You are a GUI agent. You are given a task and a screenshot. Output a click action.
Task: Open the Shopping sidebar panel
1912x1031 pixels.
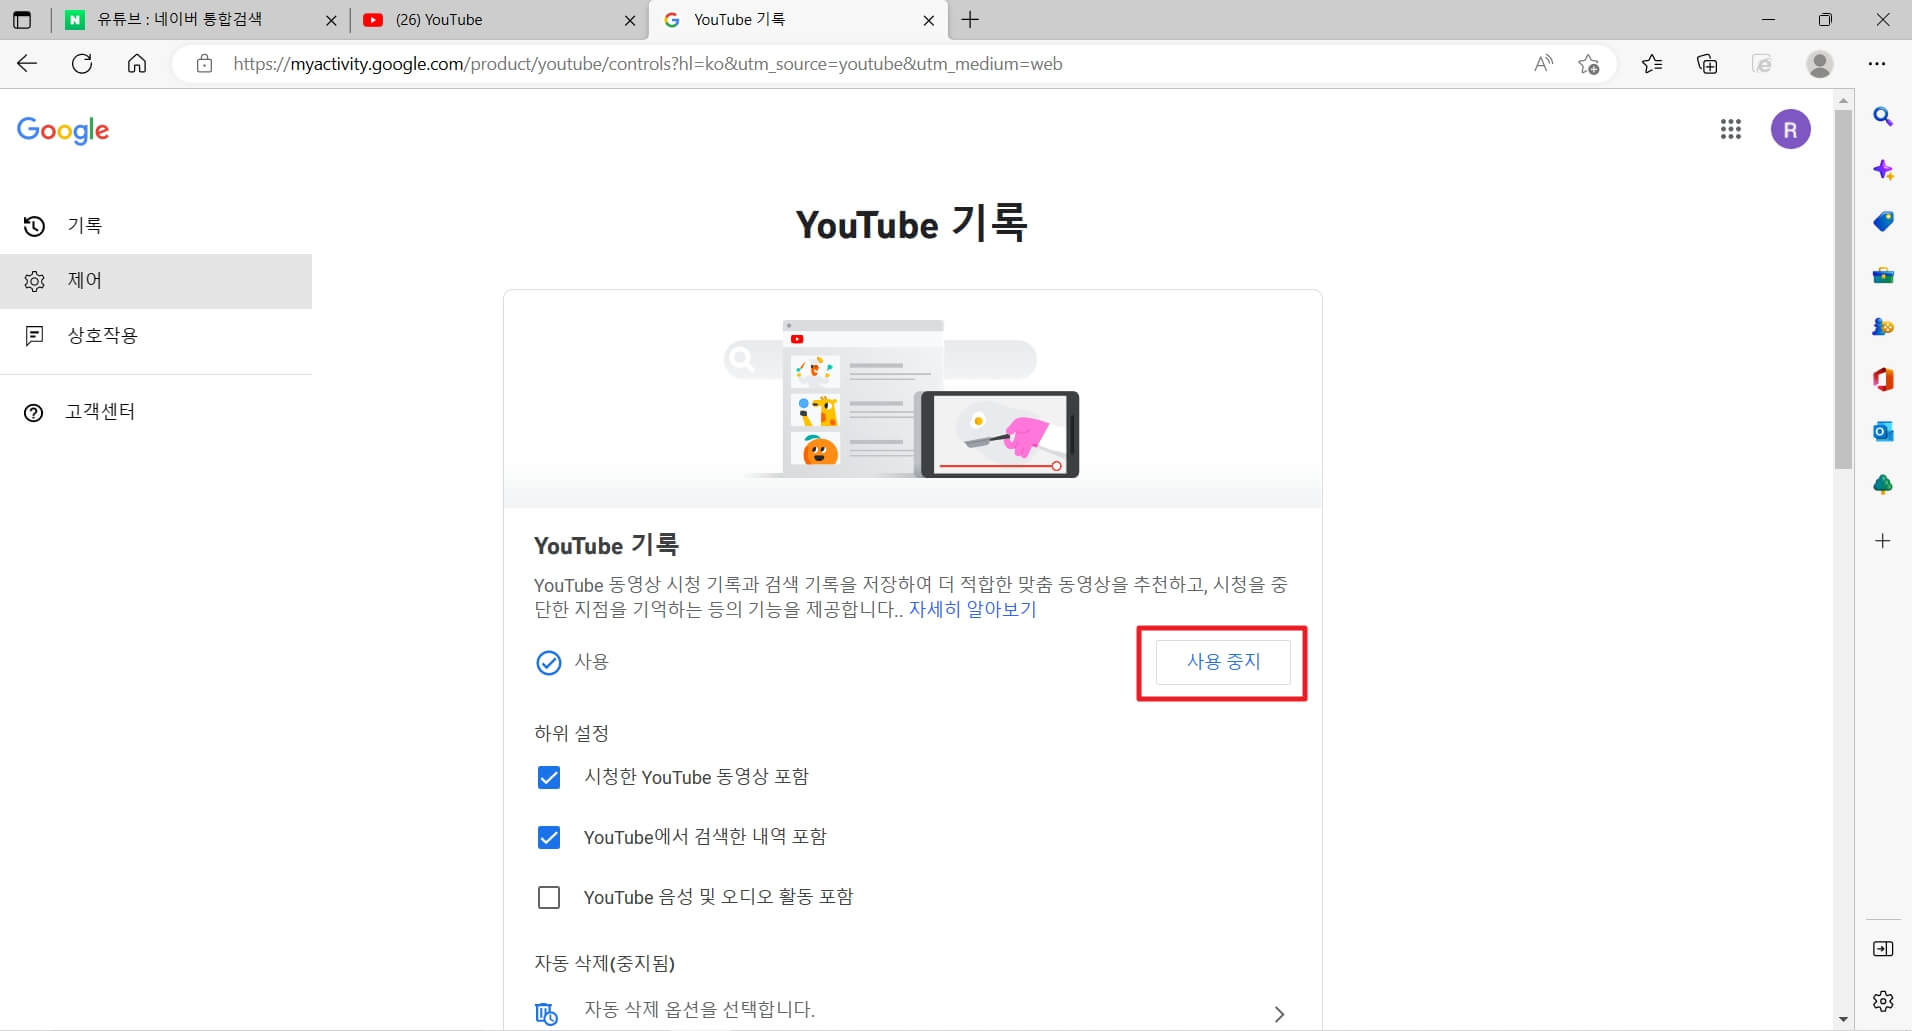(x=1884, y=222)
